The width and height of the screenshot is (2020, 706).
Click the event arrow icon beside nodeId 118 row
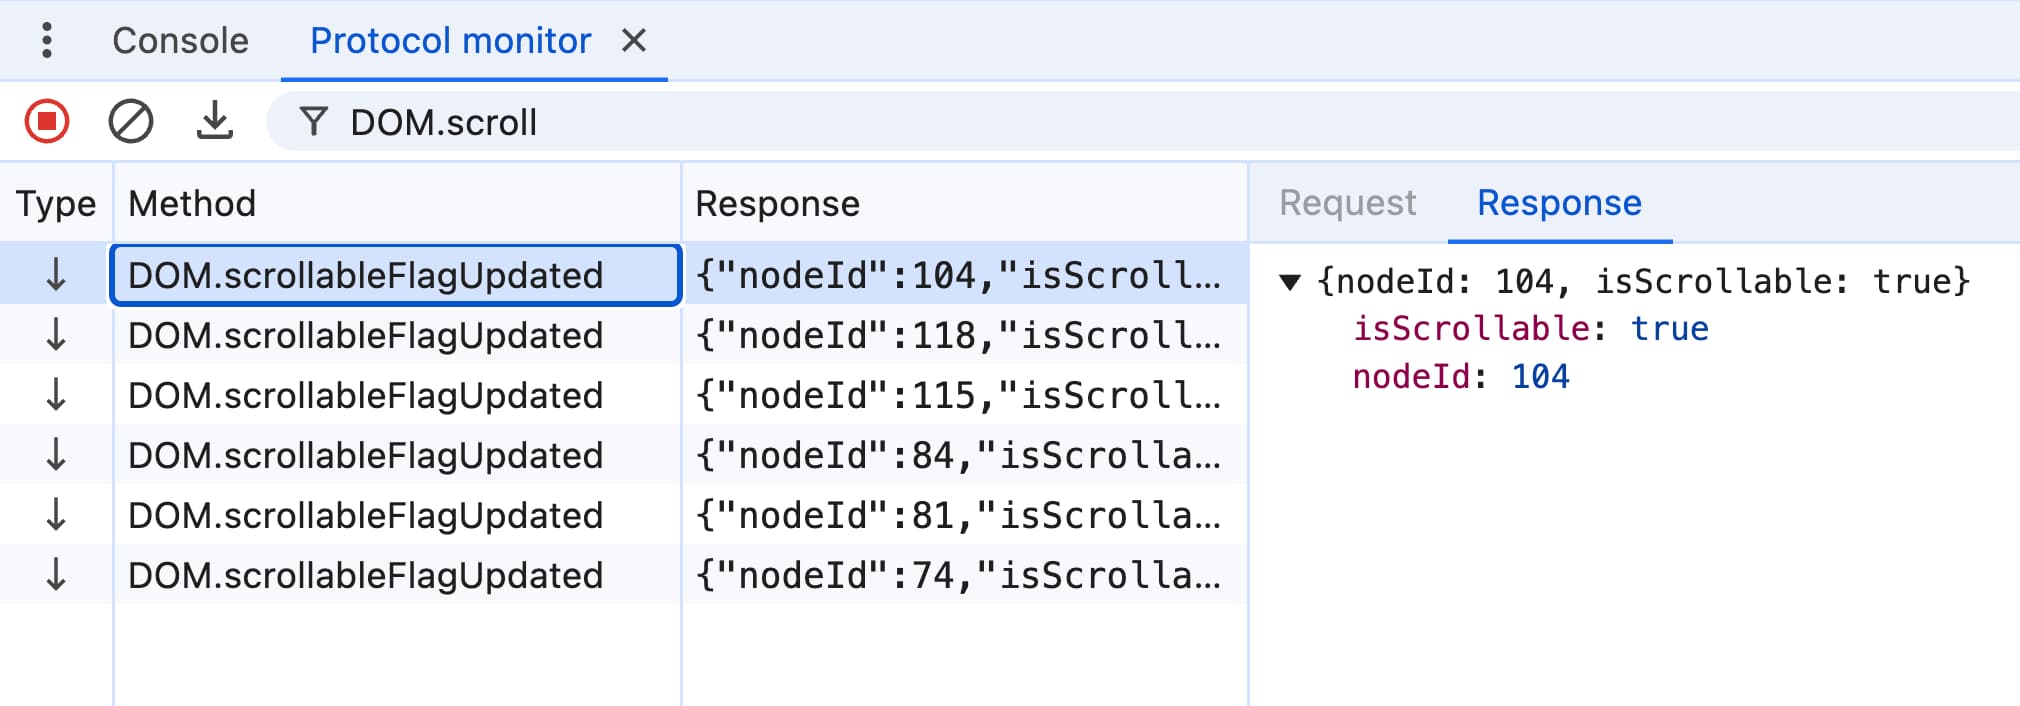pyautogui.click(x=55, y=335)
